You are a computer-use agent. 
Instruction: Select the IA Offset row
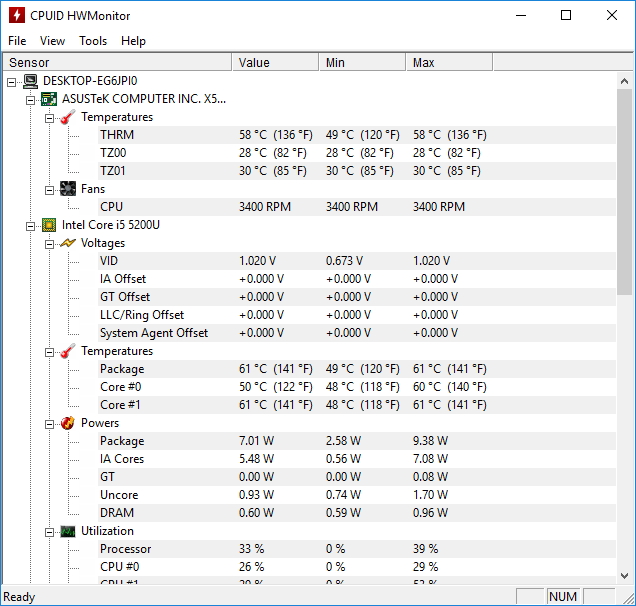click(357, 279)
